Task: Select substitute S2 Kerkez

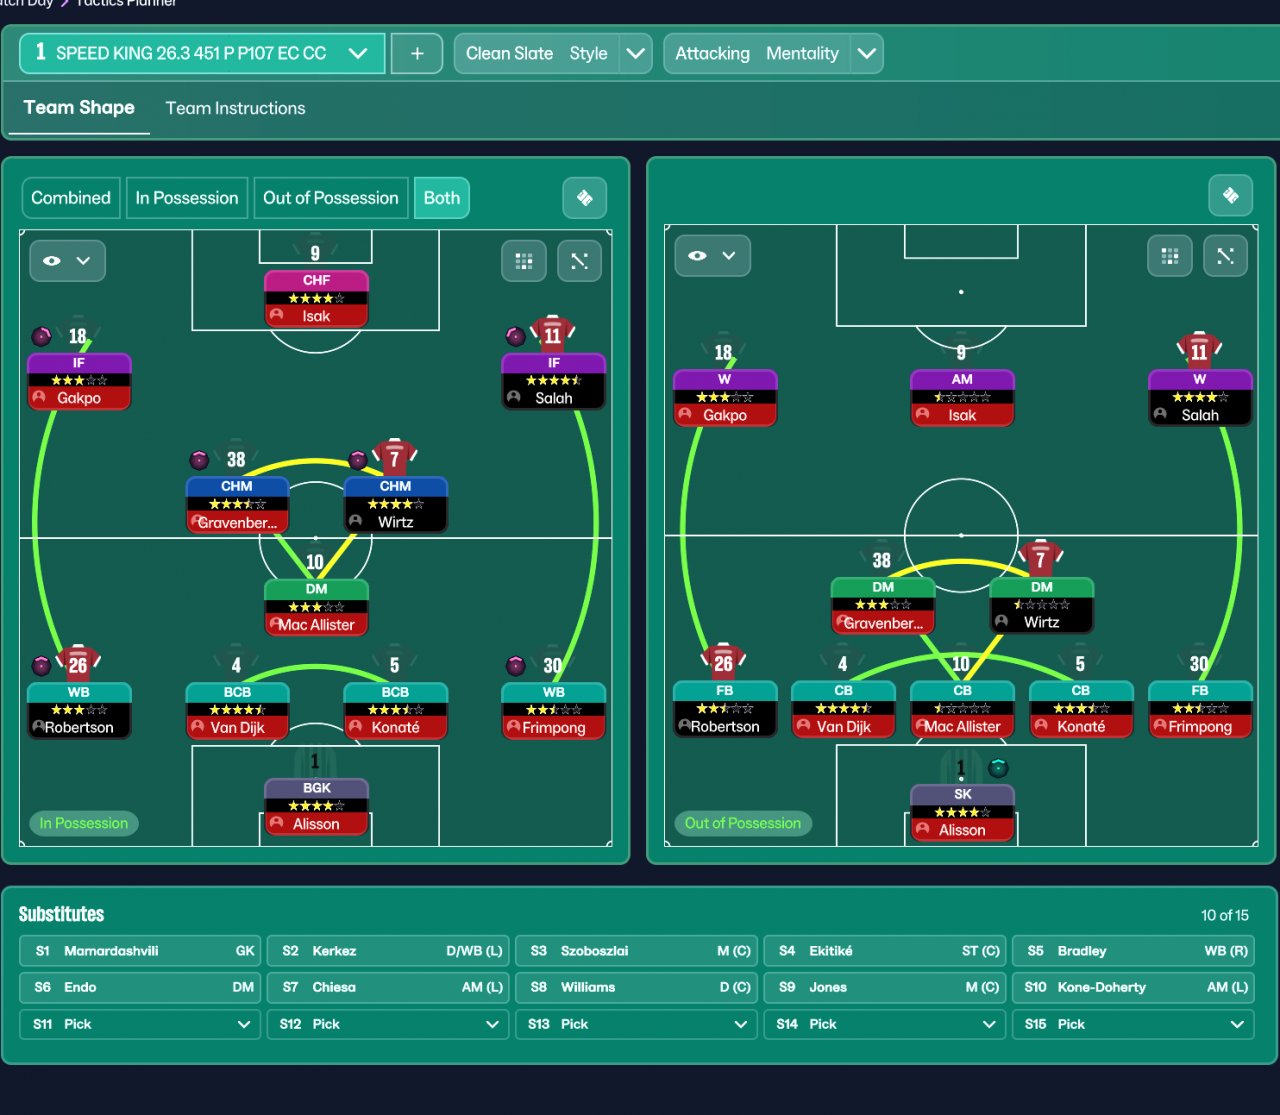Action: pos(388,951)
